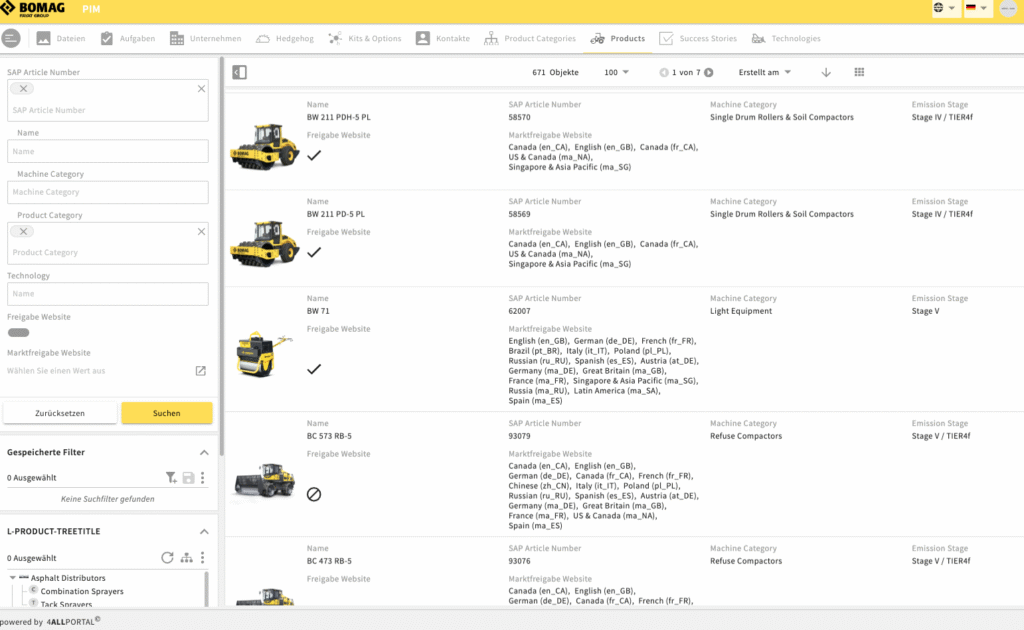Open the Success Stories tab
Viewport: 1024px width, 630px height.
[698, 39]
